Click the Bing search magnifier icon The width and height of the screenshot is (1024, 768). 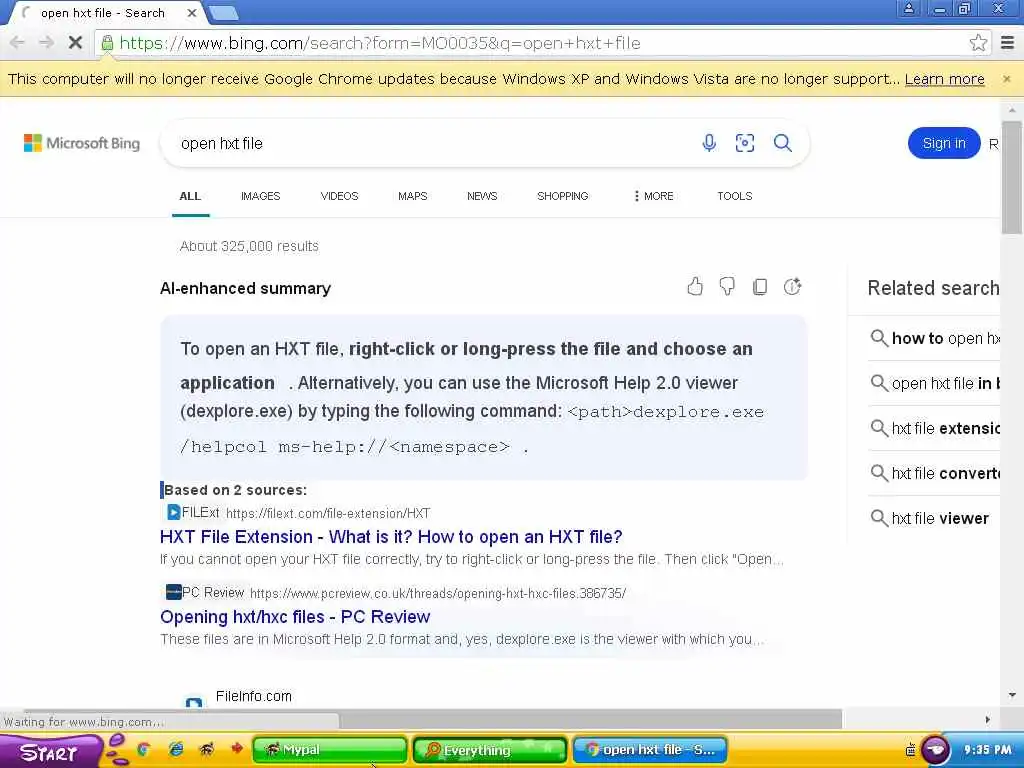[782, 142]
